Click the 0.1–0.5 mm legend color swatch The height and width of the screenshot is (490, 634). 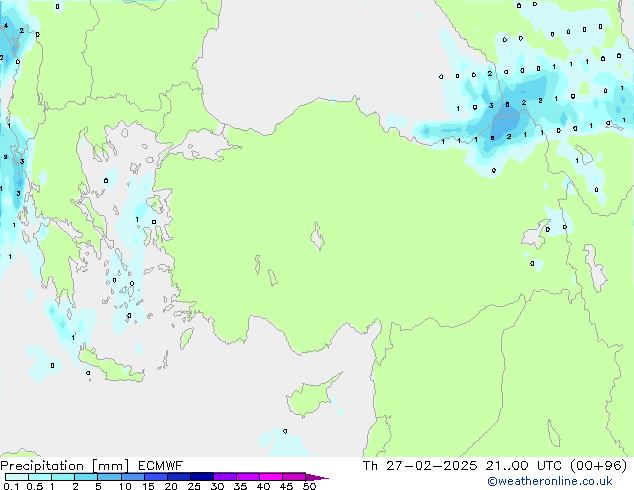click(x=17, y=477)
